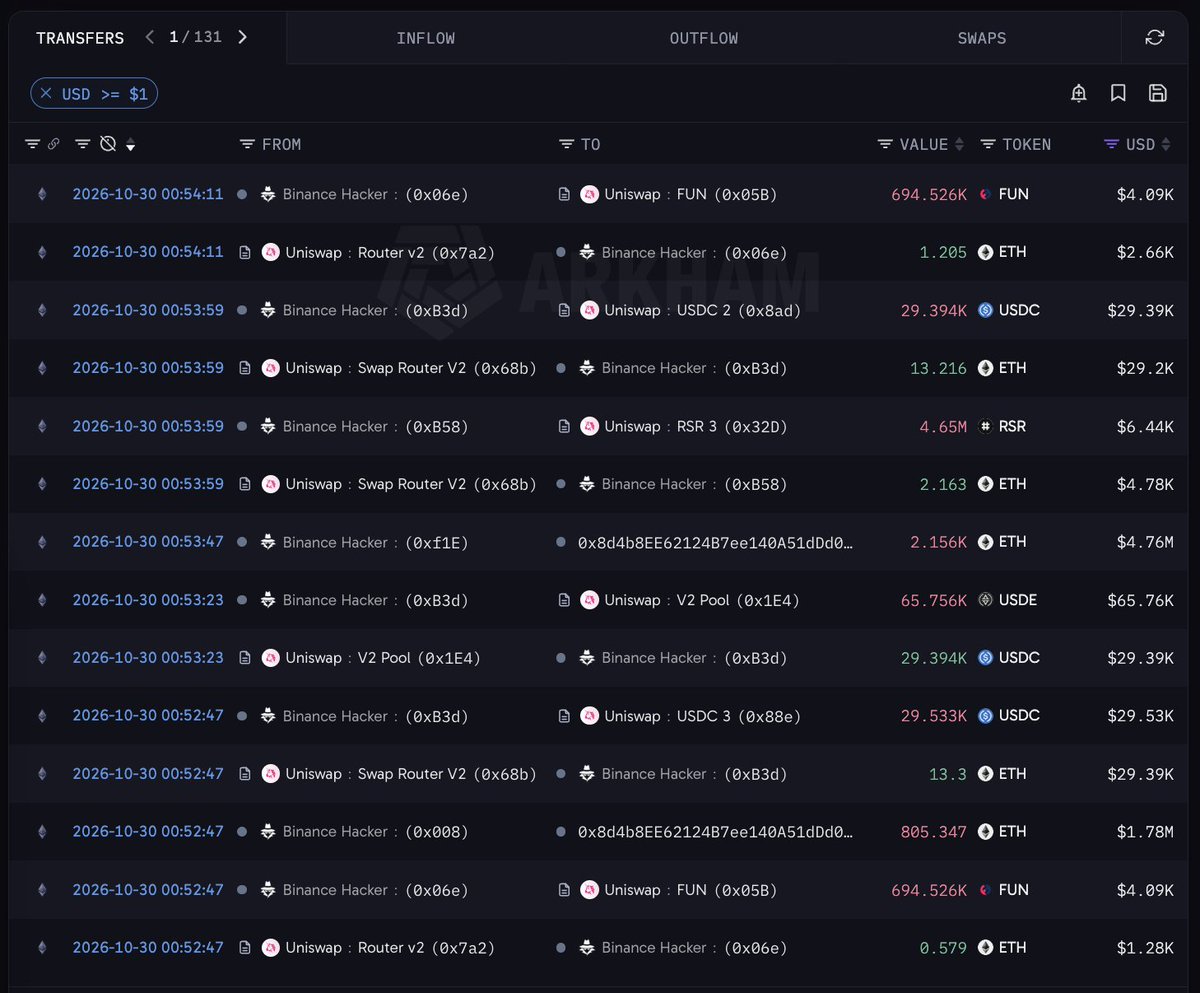
Task: Click the $4.76M USD amount
Action: [x=1145, y=542]
